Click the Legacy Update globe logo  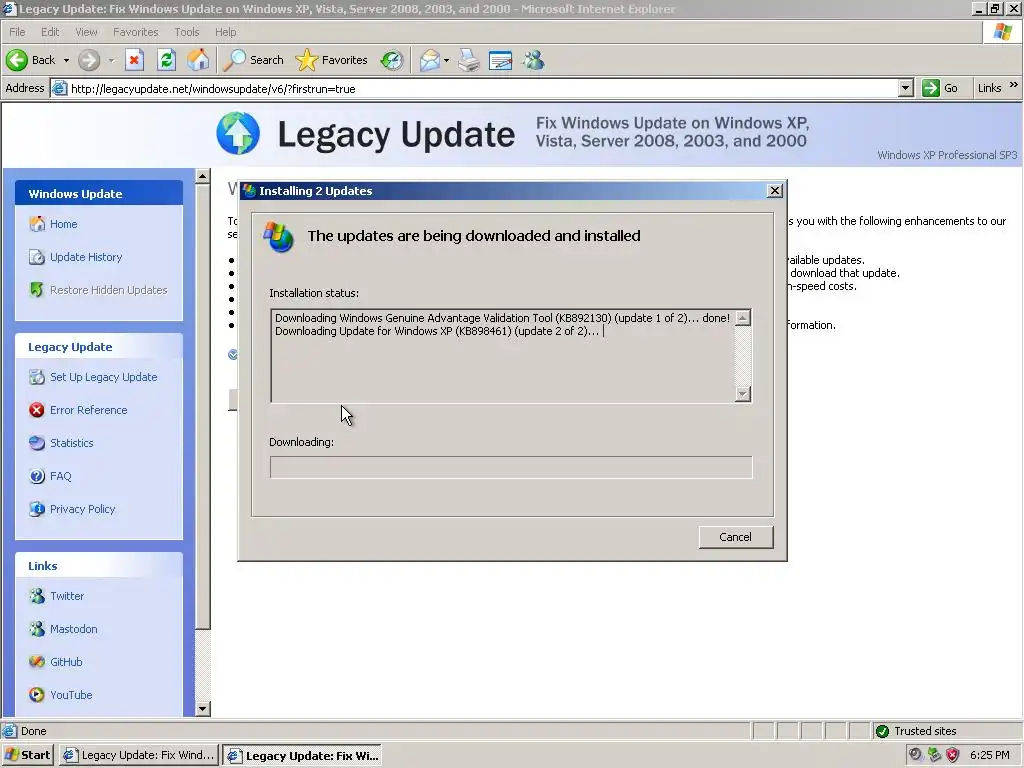coord(238,133)
